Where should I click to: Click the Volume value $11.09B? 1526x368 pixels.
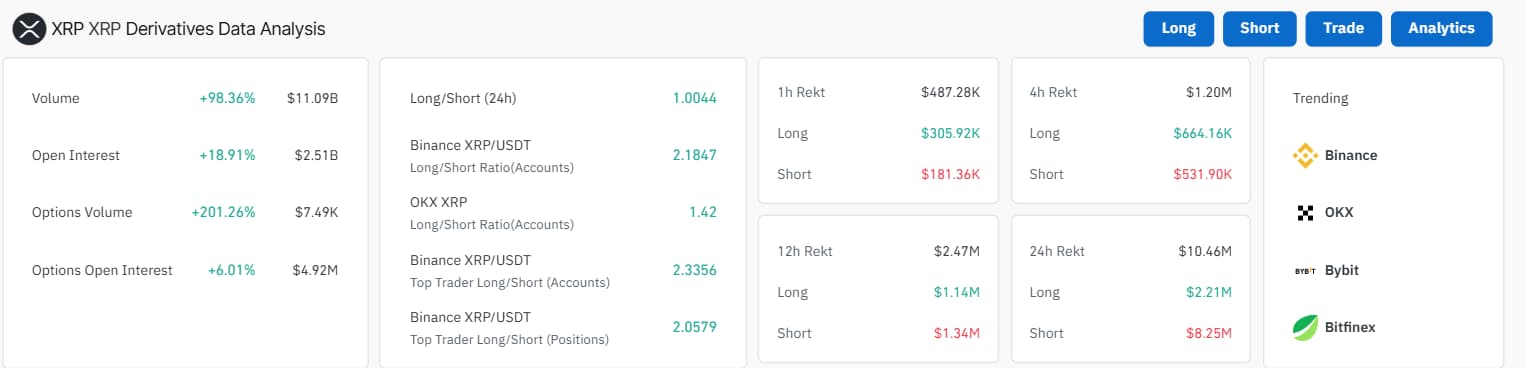coord(312,98)
